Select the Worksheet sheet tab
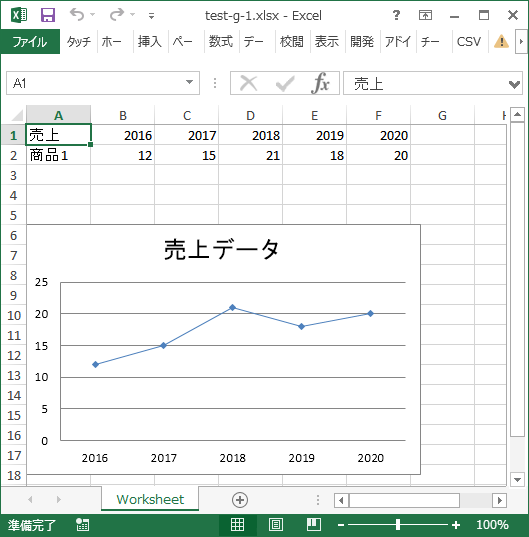Image resolution: width=529 pixels, height=537 pixels. click(150, 499)
